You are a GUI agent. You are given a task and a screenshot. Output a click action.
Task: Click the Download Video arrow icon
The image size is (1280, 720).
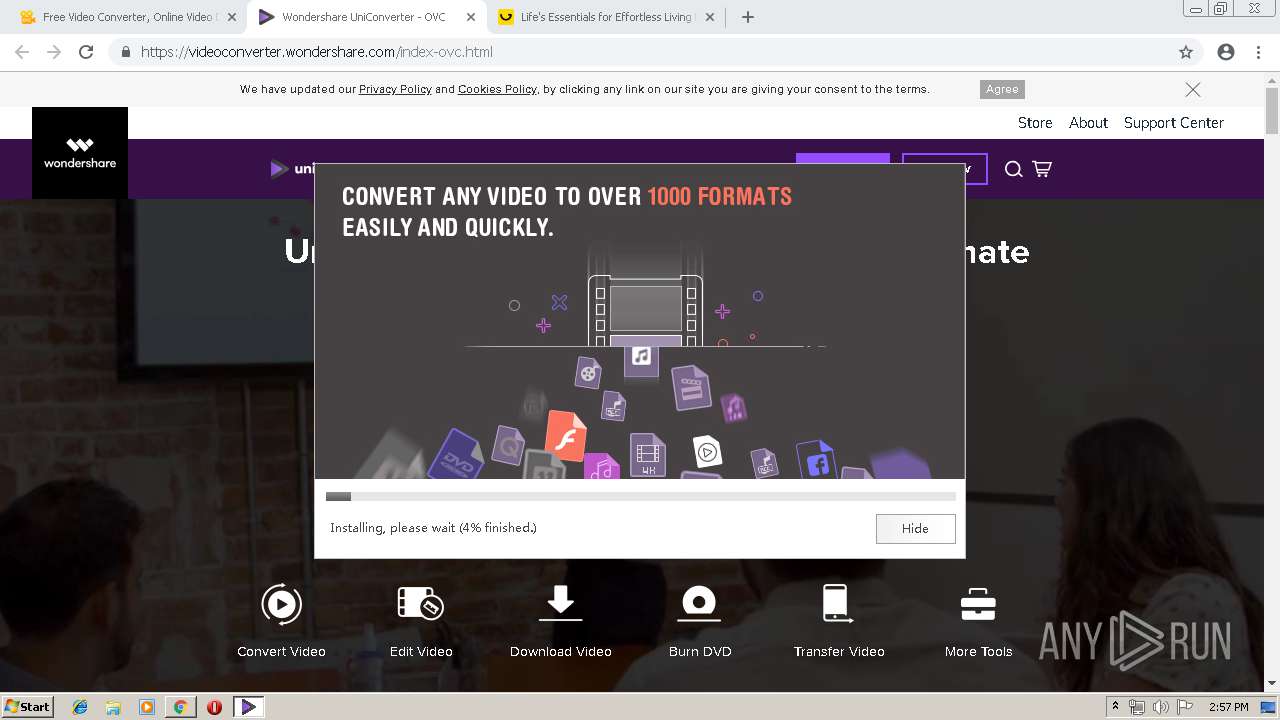[560, 603]
